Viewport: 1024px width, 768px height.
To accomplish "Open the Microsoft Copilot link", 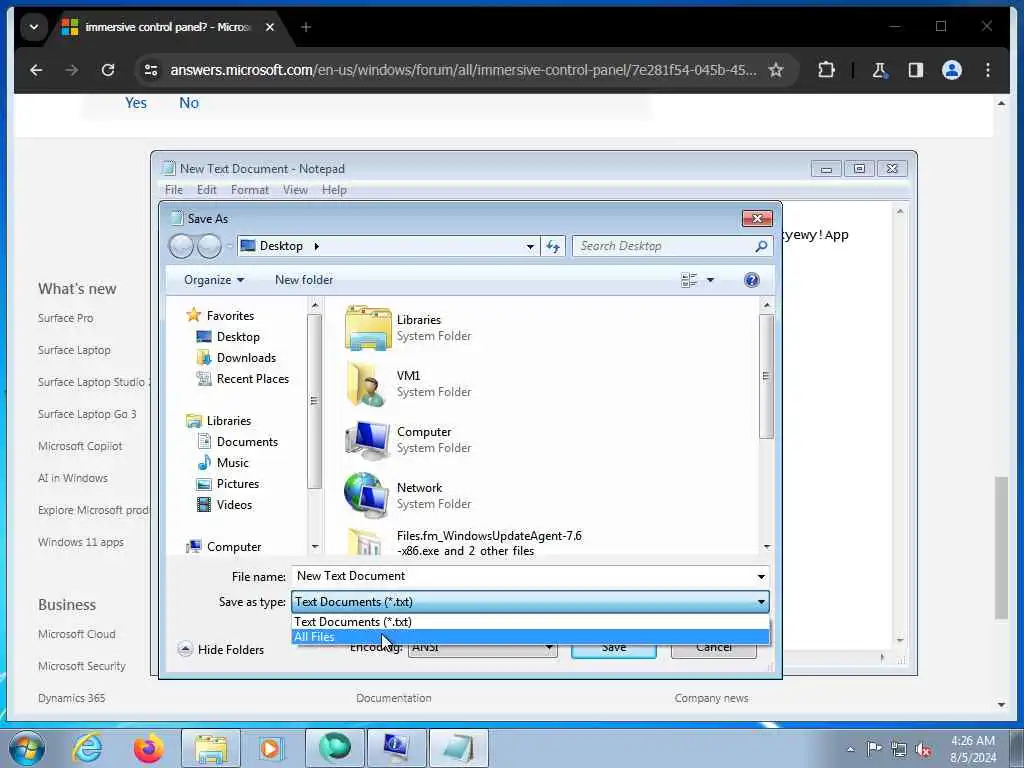I will [x=80, y=446].
